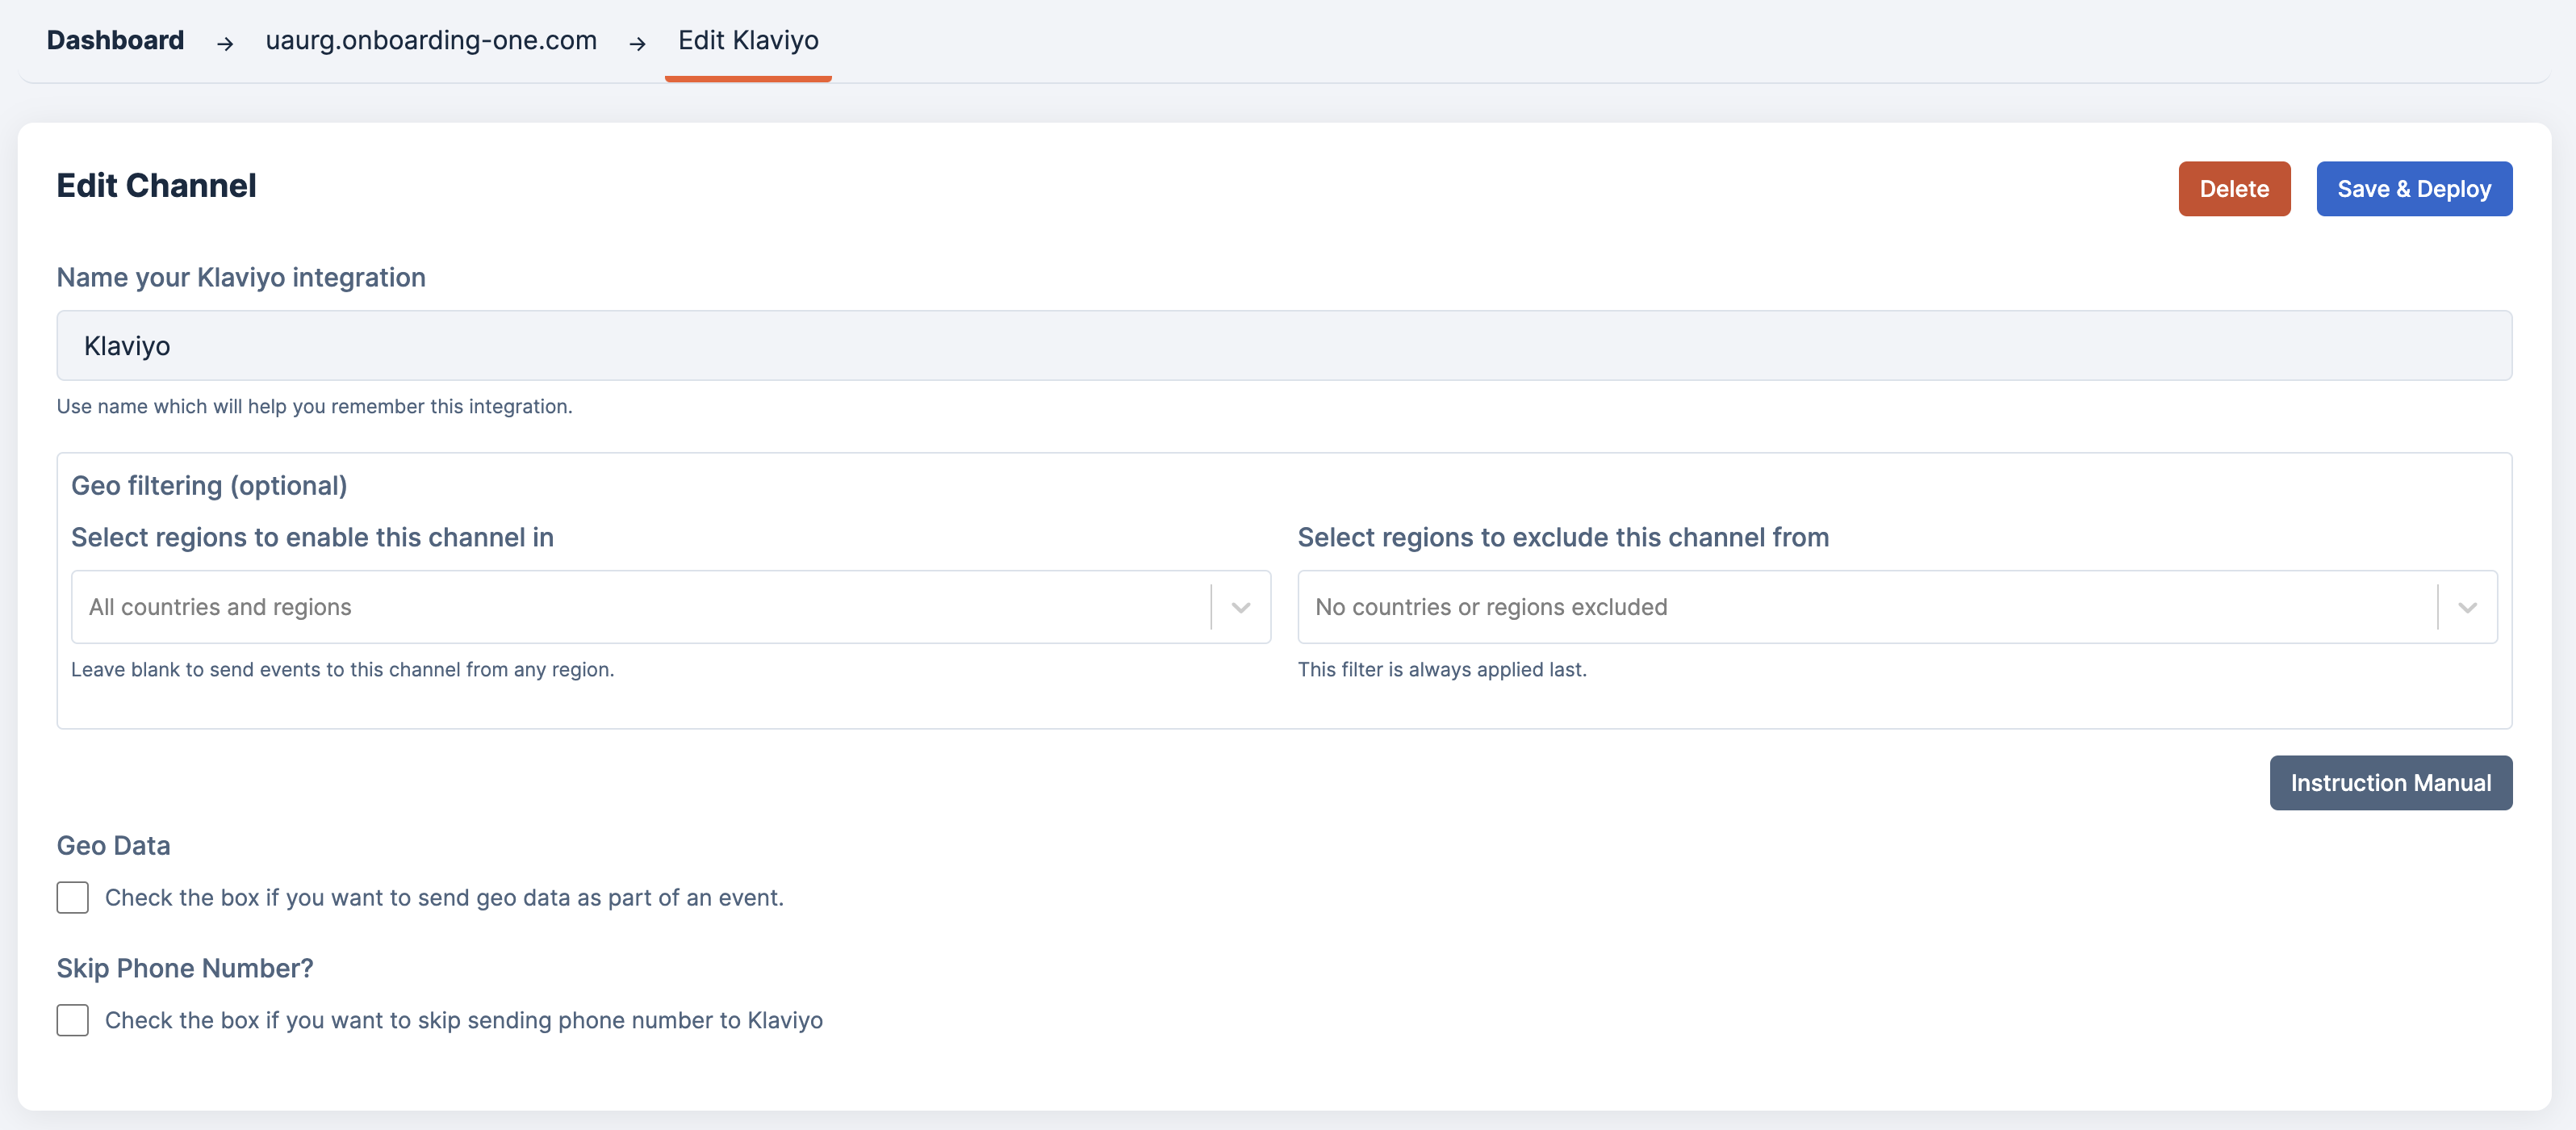Image resolution: width=2576 pixels, height=1130 pixels.
Task: Go to the Dashboard breadcrumb link
Action: [115, 40]
